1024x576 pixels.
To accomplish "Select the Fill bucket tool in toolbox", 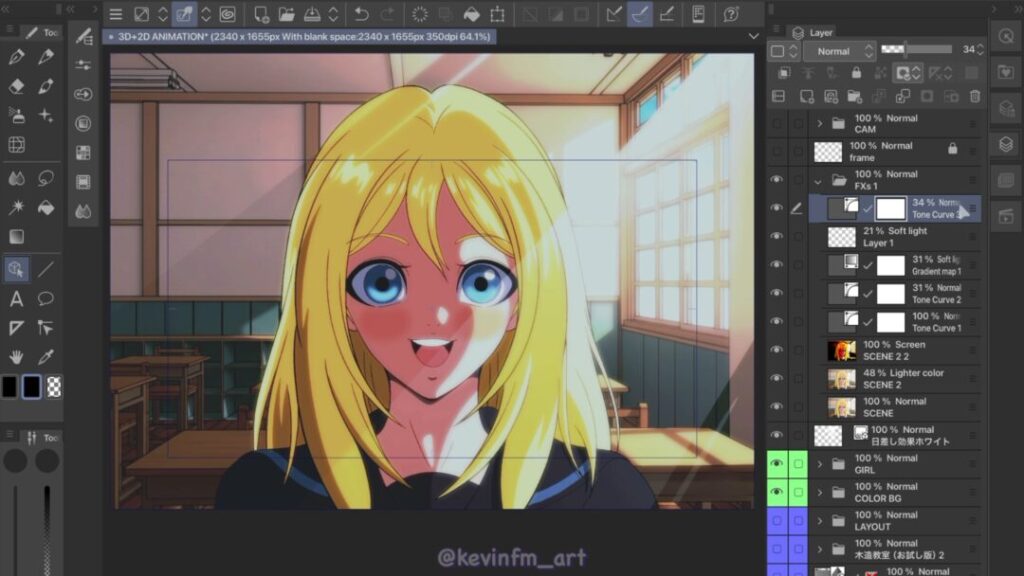I will [x=46, y=208].
